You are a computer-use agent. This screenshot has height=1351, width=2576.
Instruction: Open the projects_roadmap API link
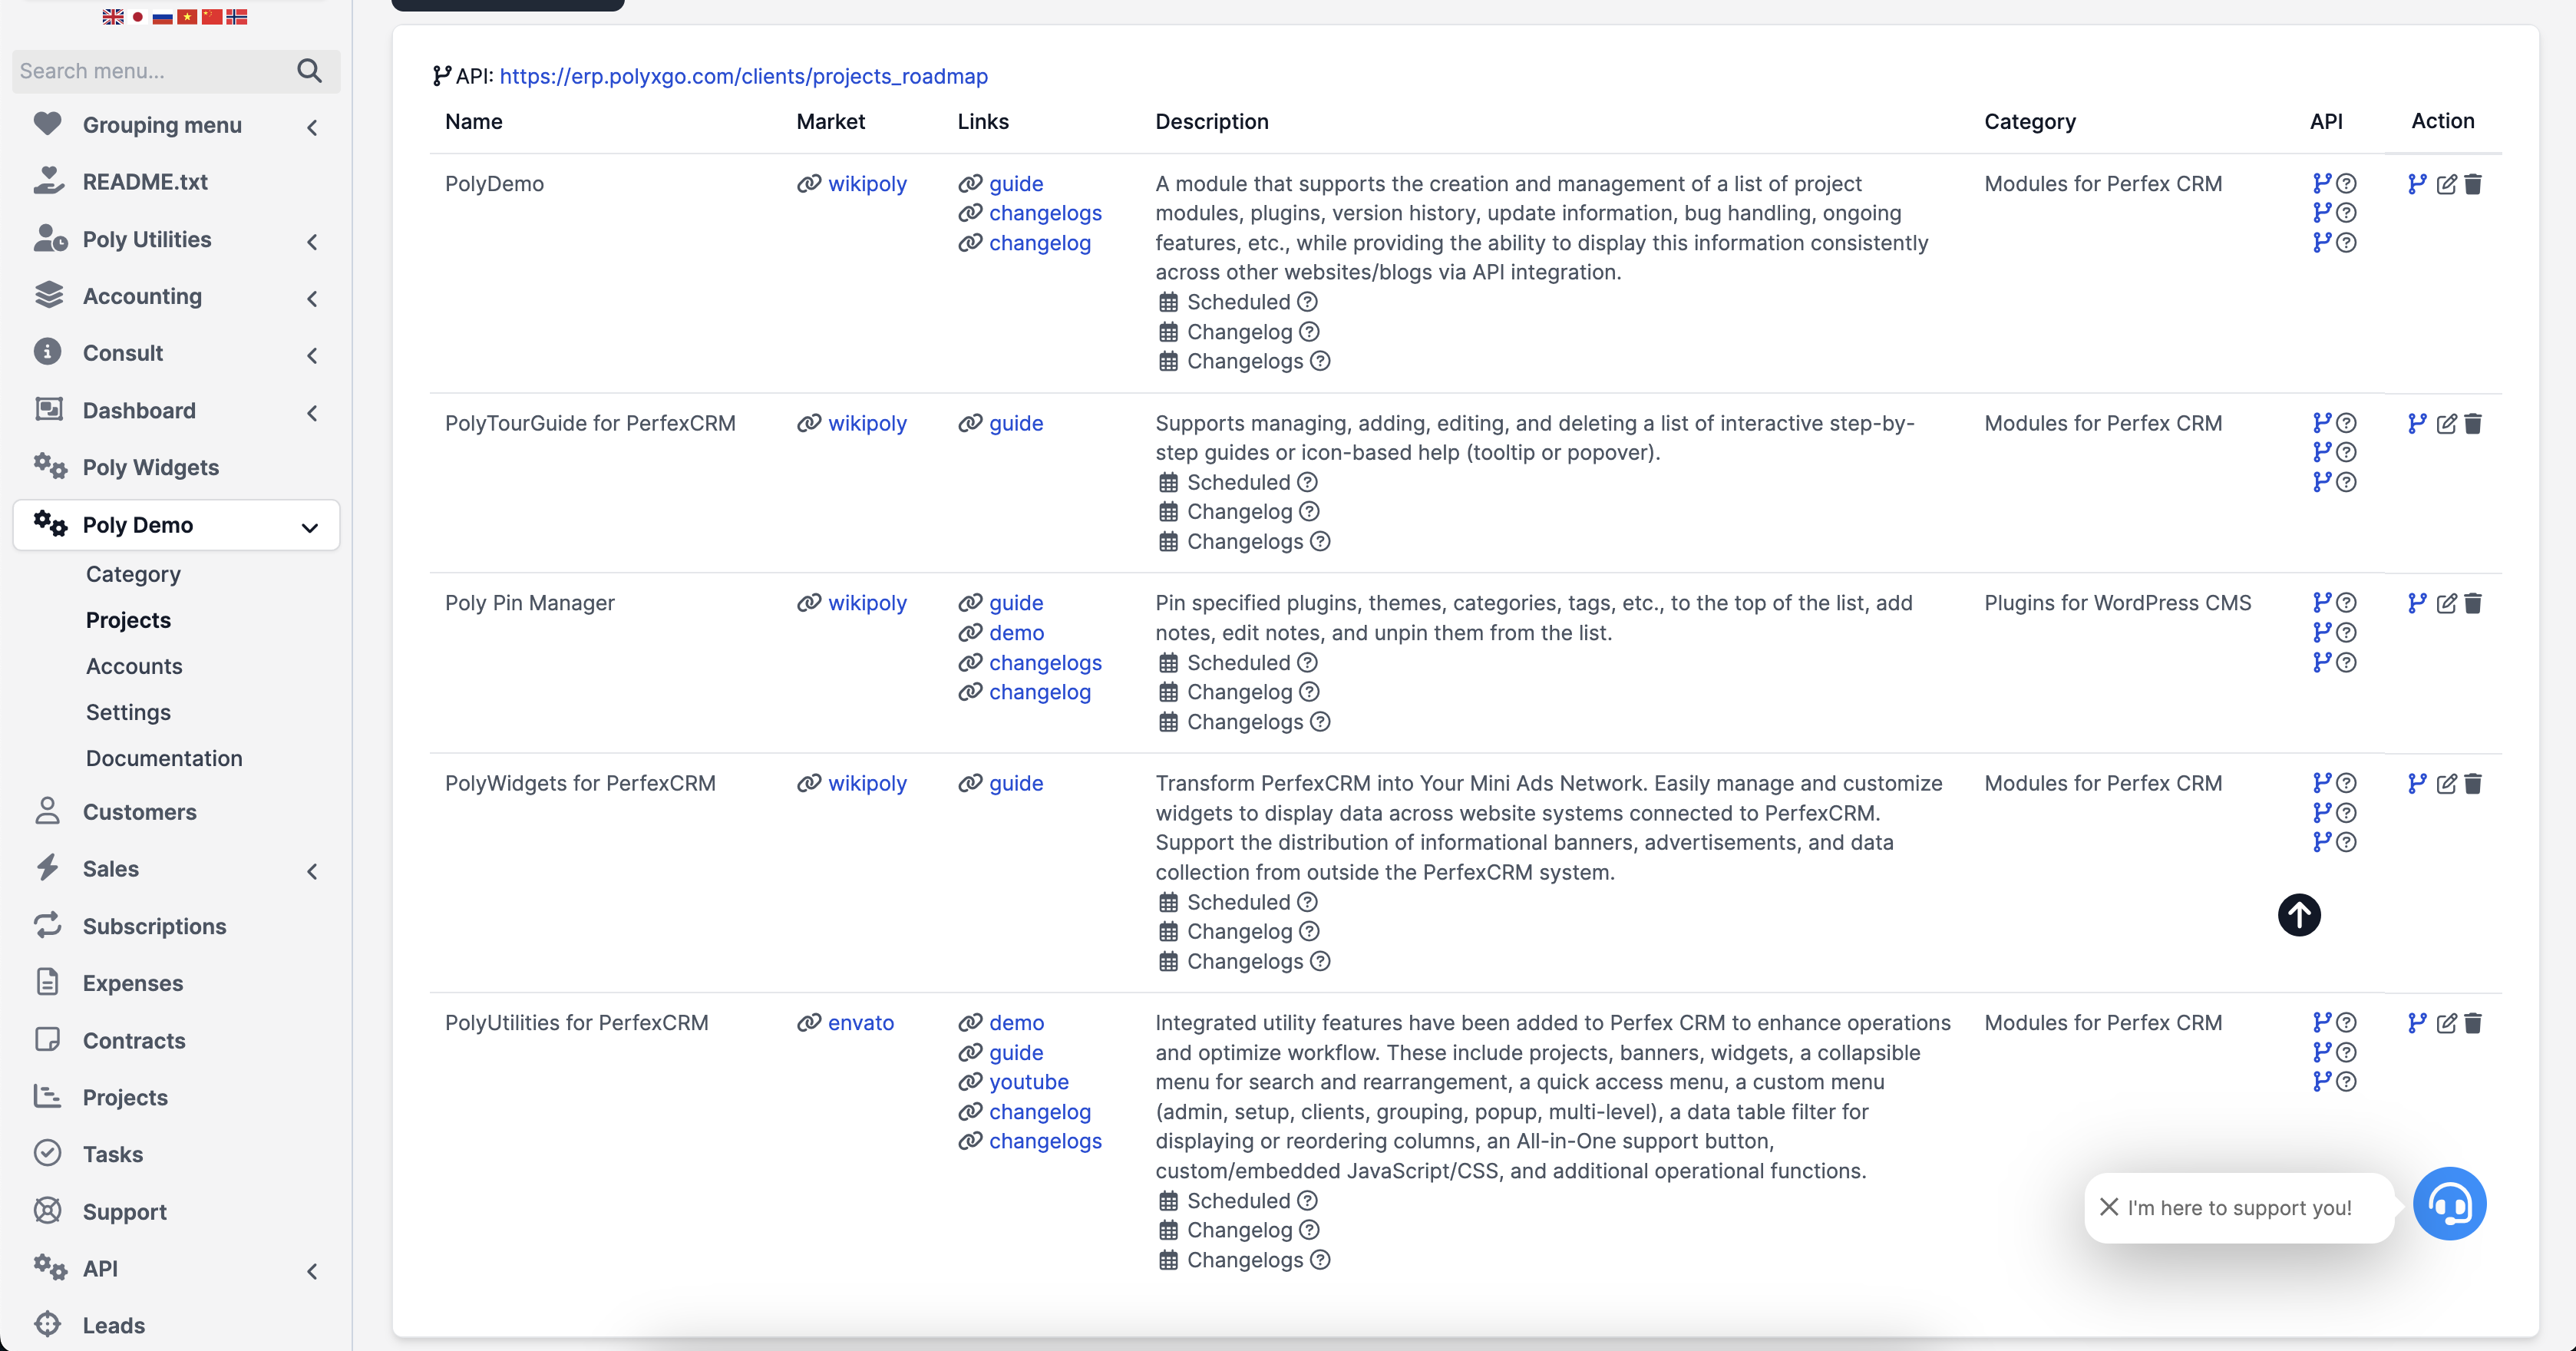(743, 76)
